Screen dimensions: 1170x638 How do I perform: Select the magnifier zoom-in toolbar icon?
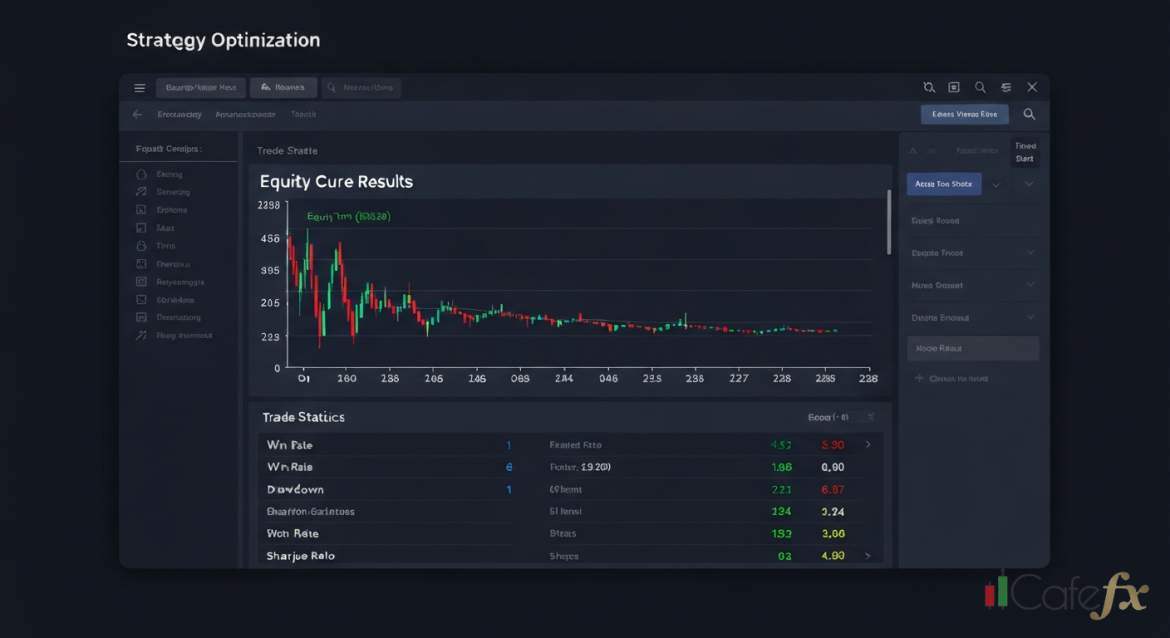pyautogui.click(x=927, y=87)
